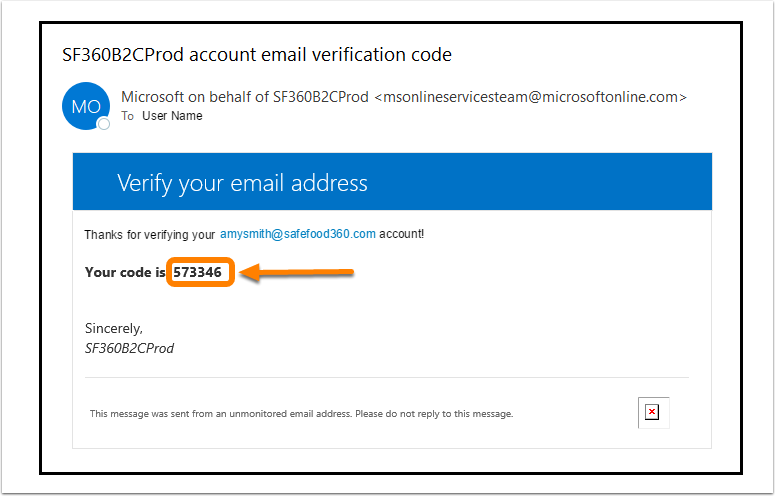
Task: Open the amysmith@safefood360.com email link
Action: tap(298, 234)
